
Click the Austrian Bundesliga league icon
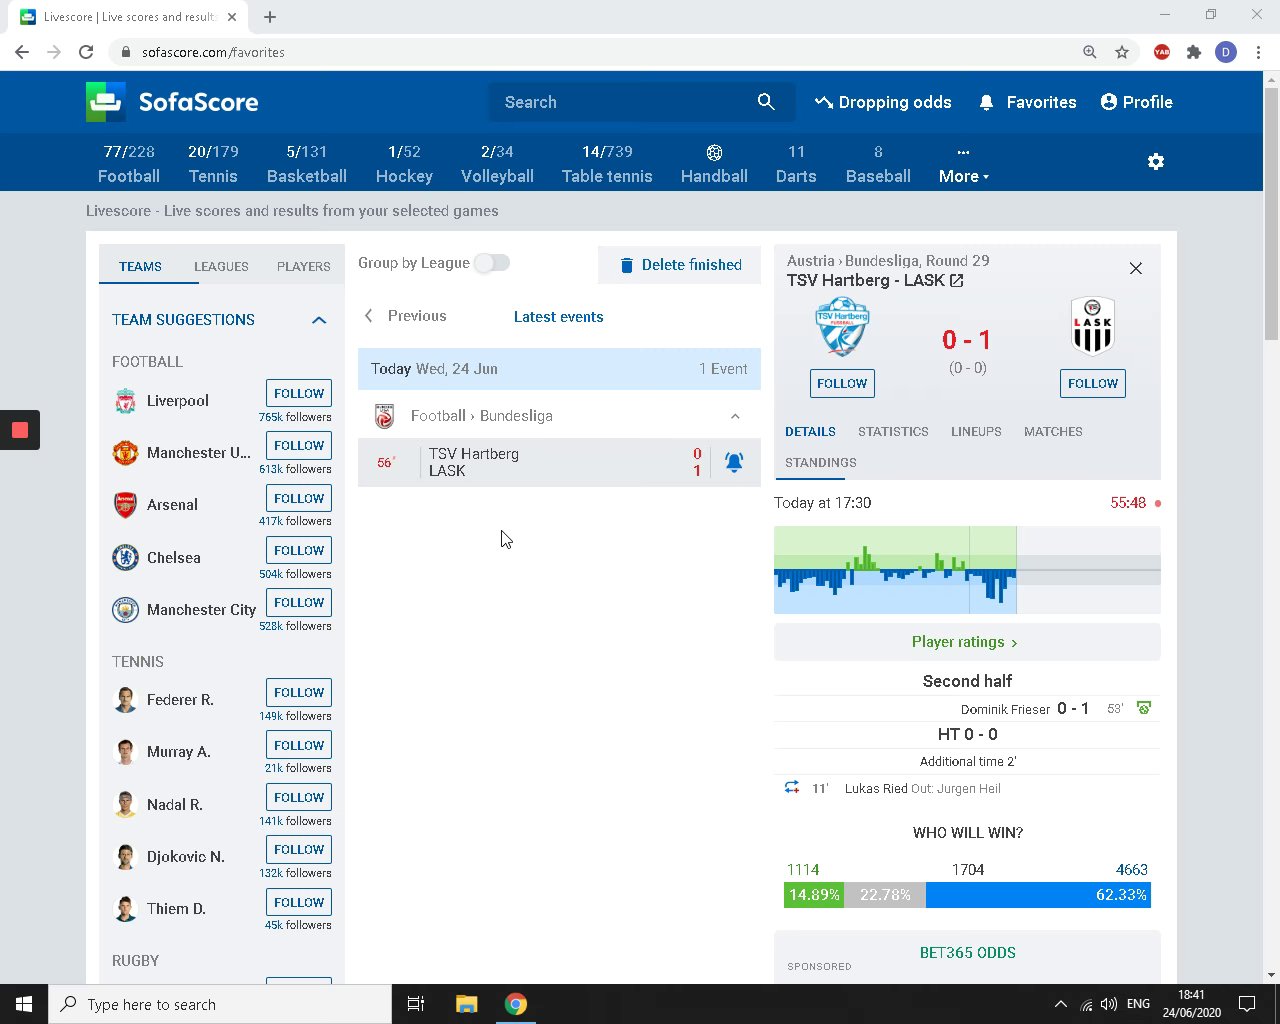[x=385, y=416]
